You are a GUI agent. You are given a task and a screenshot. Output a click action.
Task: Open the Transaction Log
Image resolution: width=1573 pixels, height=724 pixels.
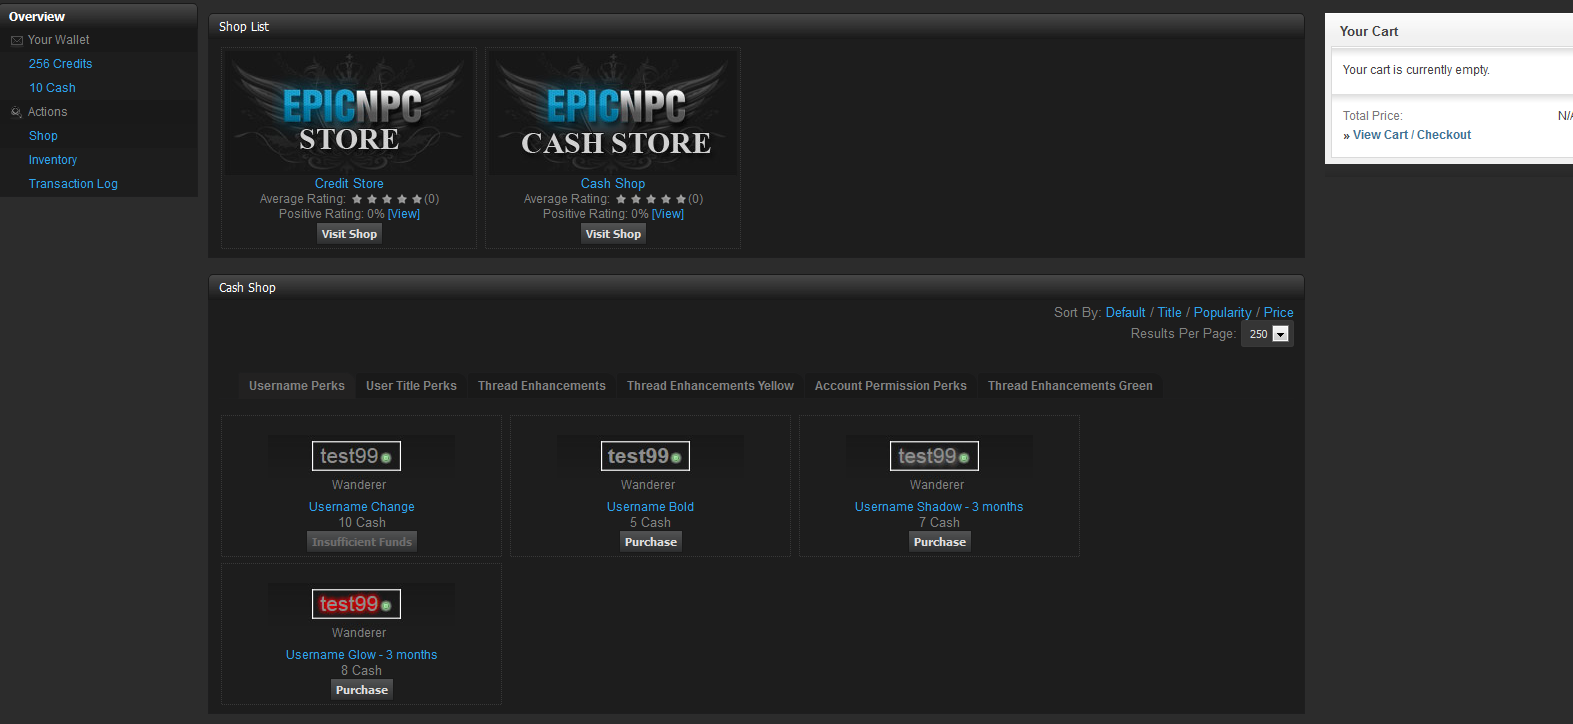(x=73, y=184)
